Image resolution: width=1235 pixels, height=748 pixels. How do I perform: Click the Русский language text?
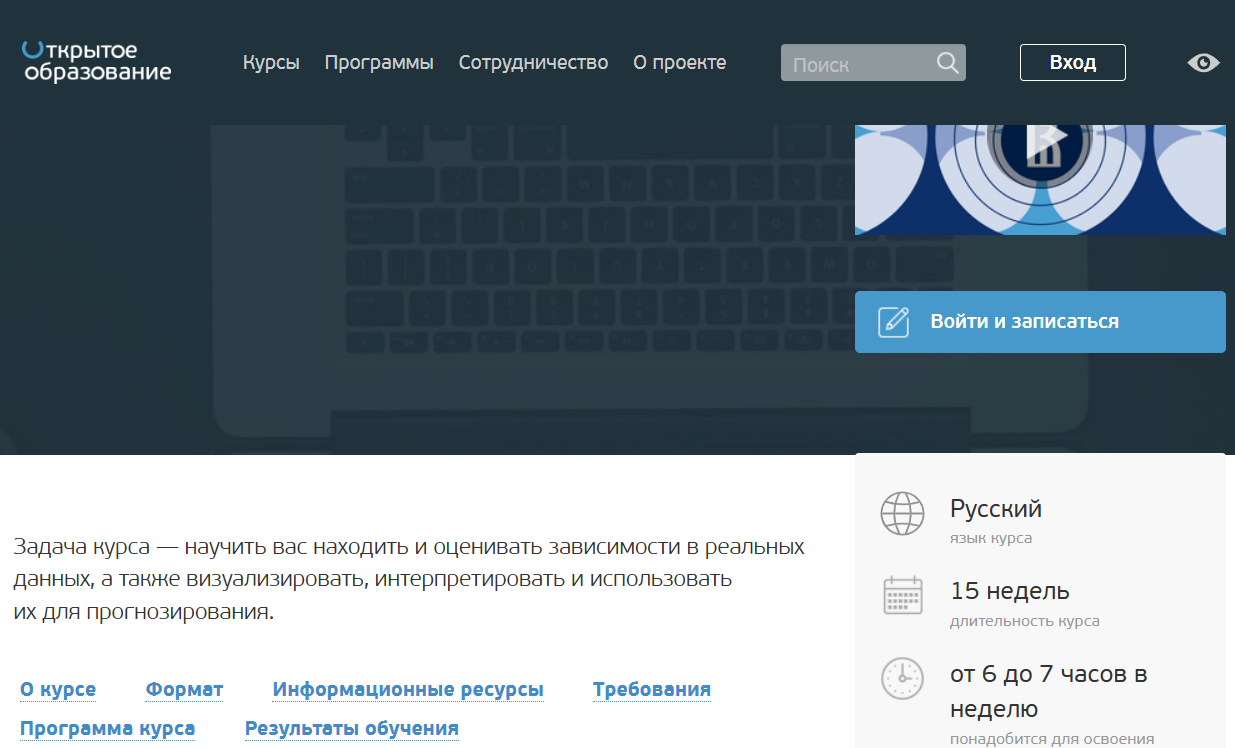coord(996,509)
